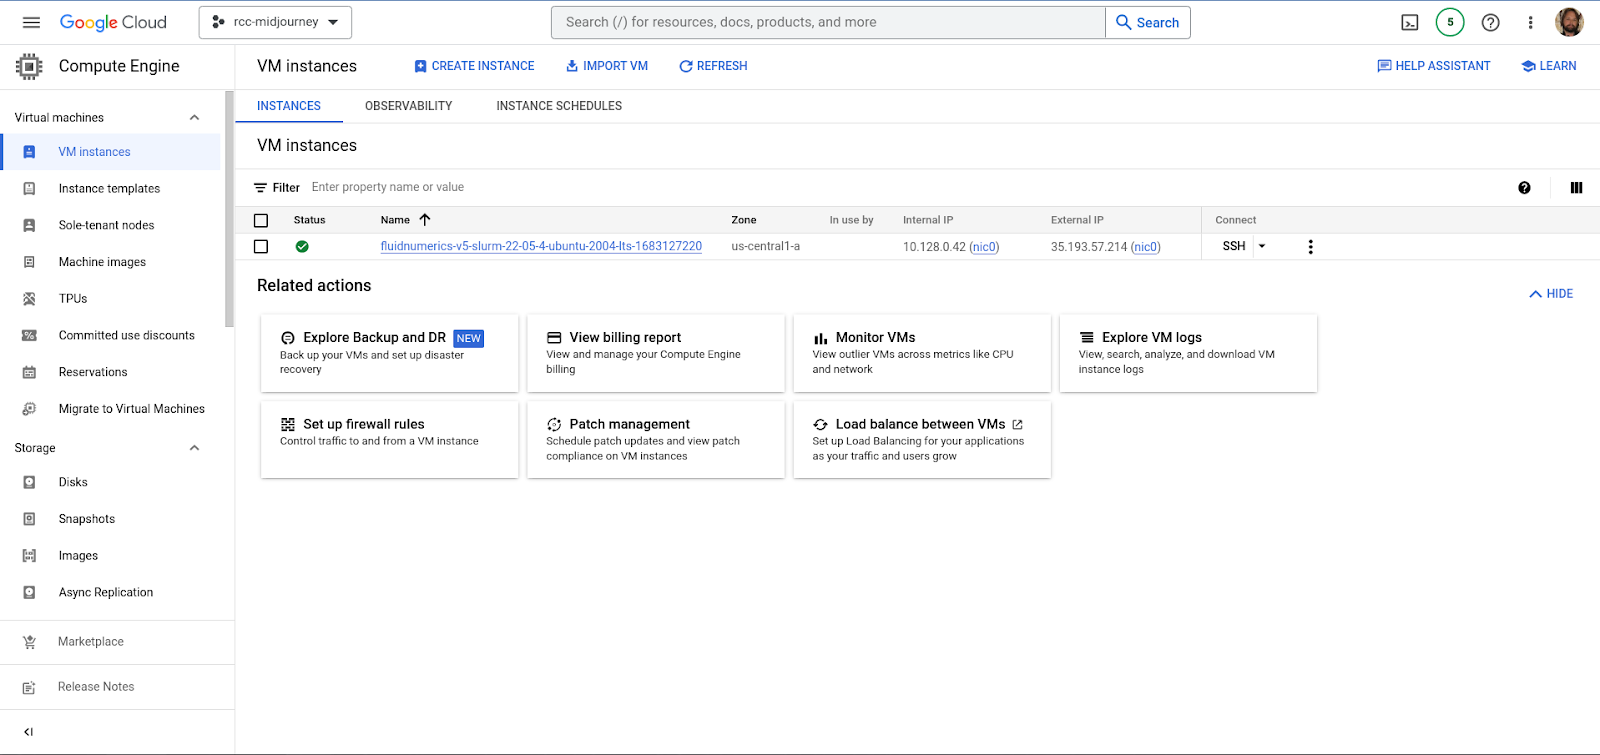Switch to the INSTANCE SCHEDULES tab
This screenshot has width=1600, height=755.
(x=559, y=106)
